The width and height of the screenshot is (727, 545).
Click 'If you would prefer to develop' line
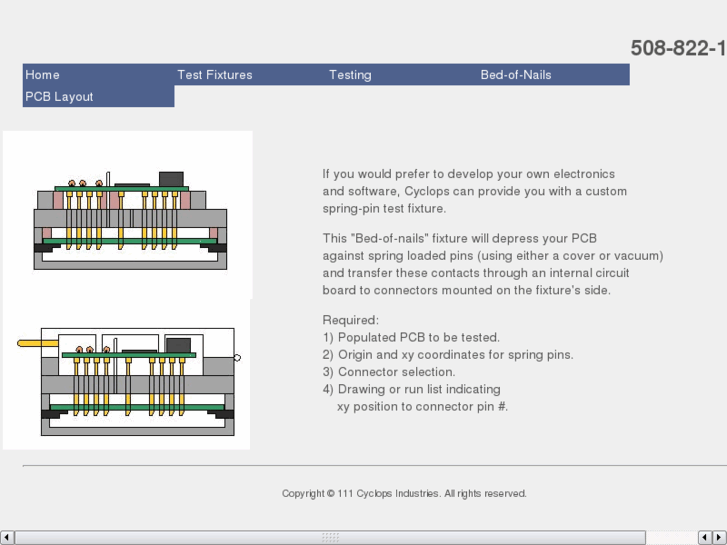tap(469, 174)
